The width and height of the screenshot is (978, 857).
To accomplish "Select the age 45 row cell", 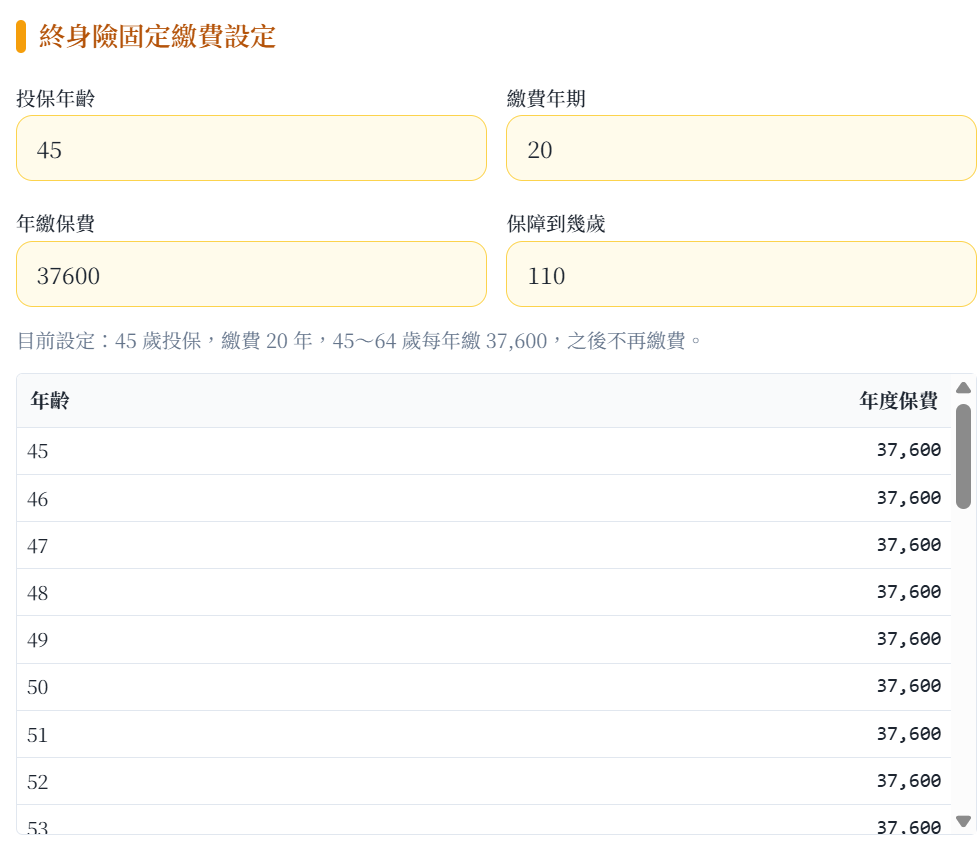I will (x=37, y=451).
